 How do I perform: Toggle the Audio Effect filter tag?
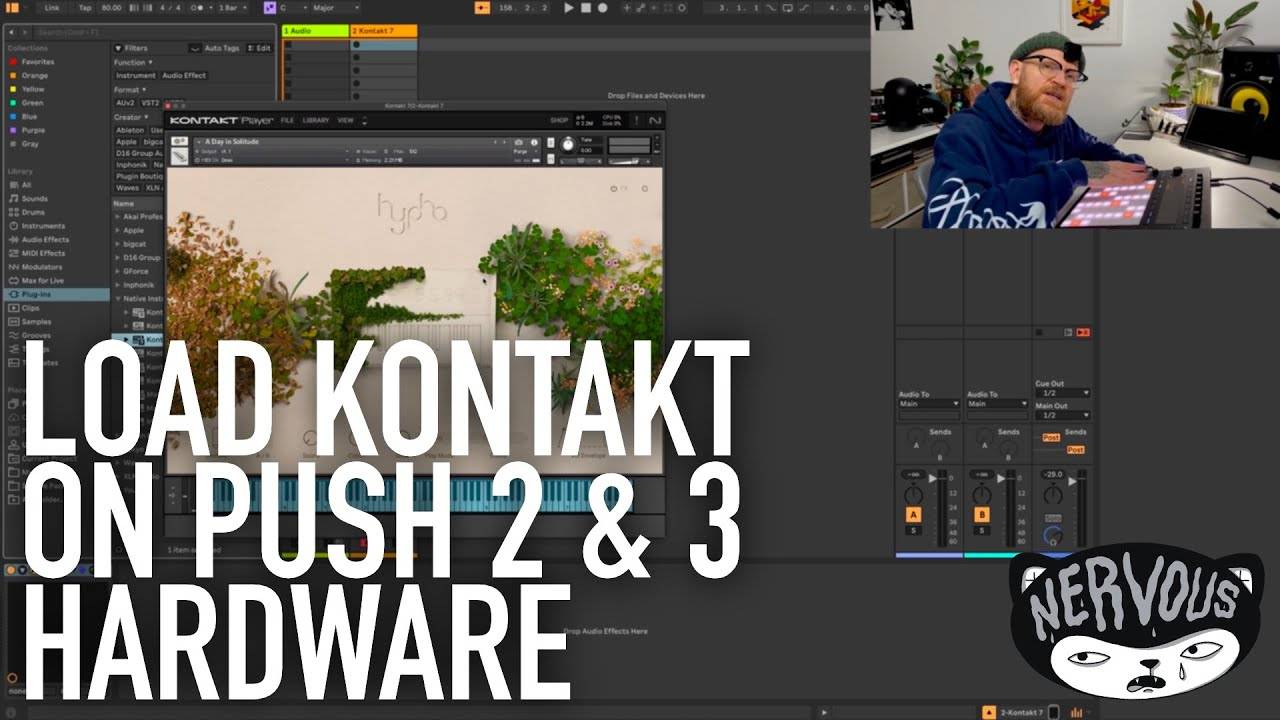(x=184, y=75)
